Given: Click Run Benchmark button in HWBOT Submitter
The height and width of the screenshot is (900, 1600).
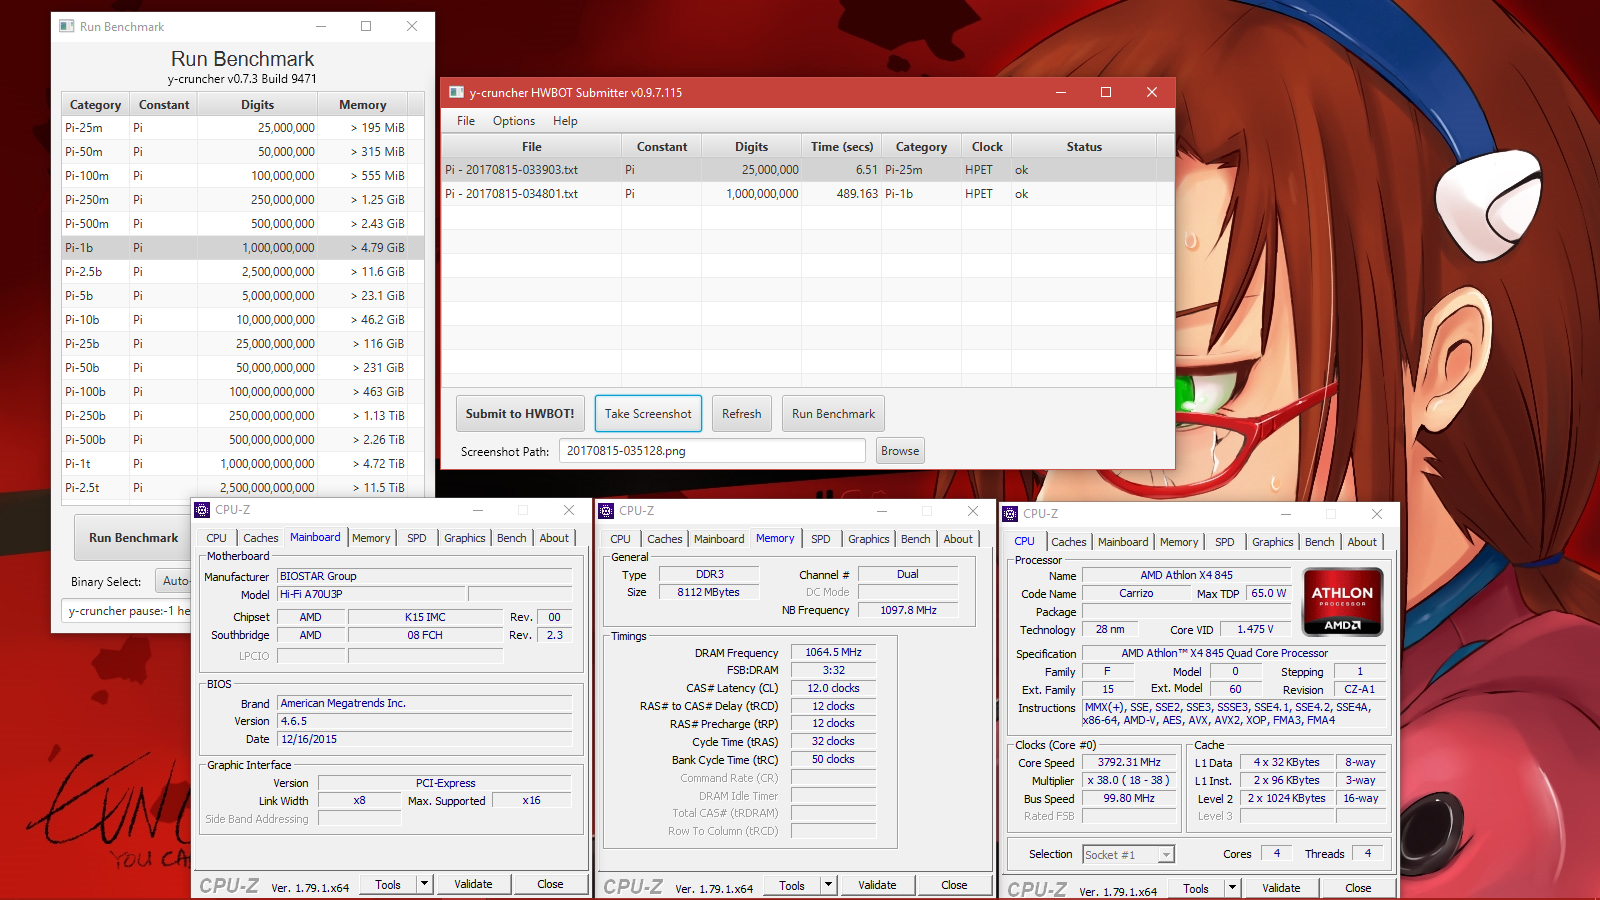Looking at the screenshot, I should click(833, 414).
